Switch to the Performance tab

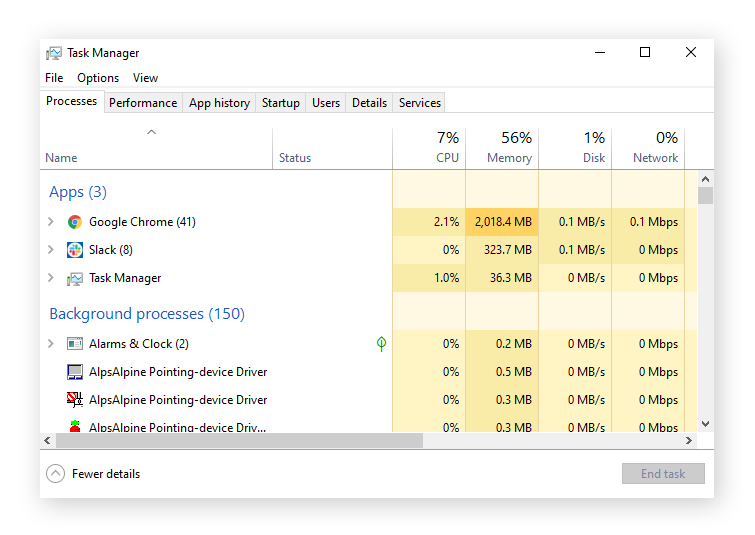point(143,103)
